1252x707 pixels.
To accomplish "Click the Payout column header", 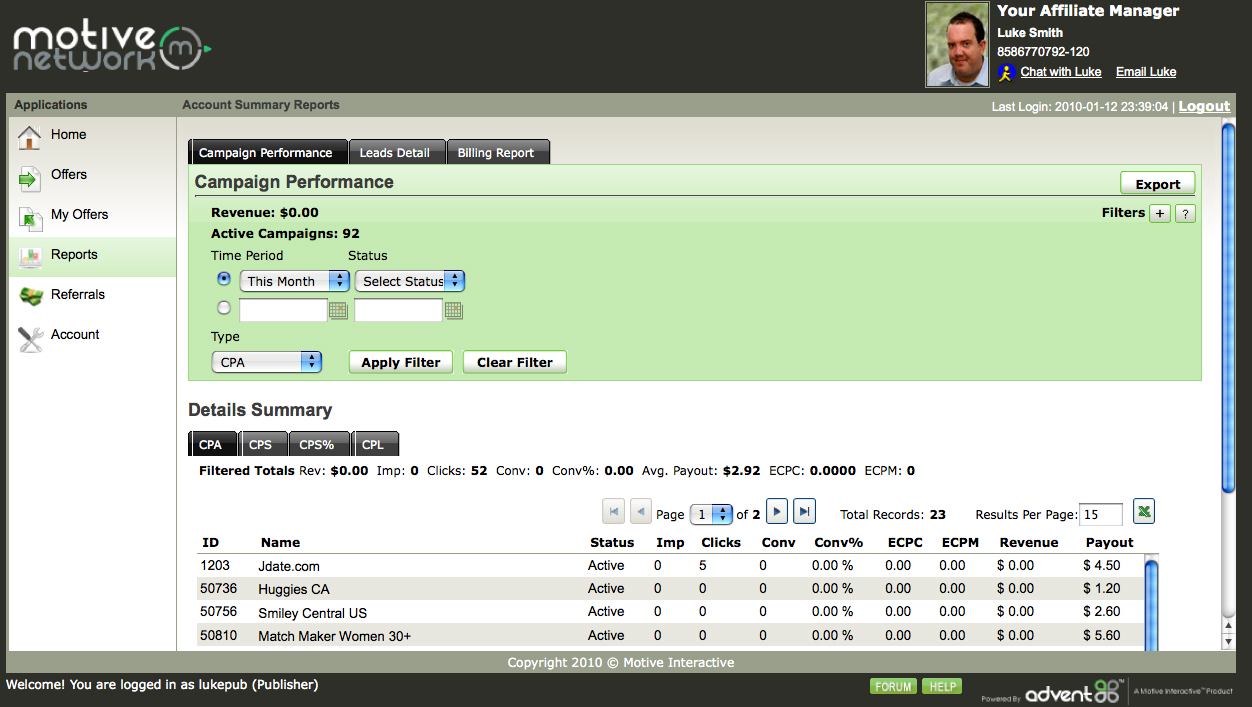I will click(x=1110, y=542).
